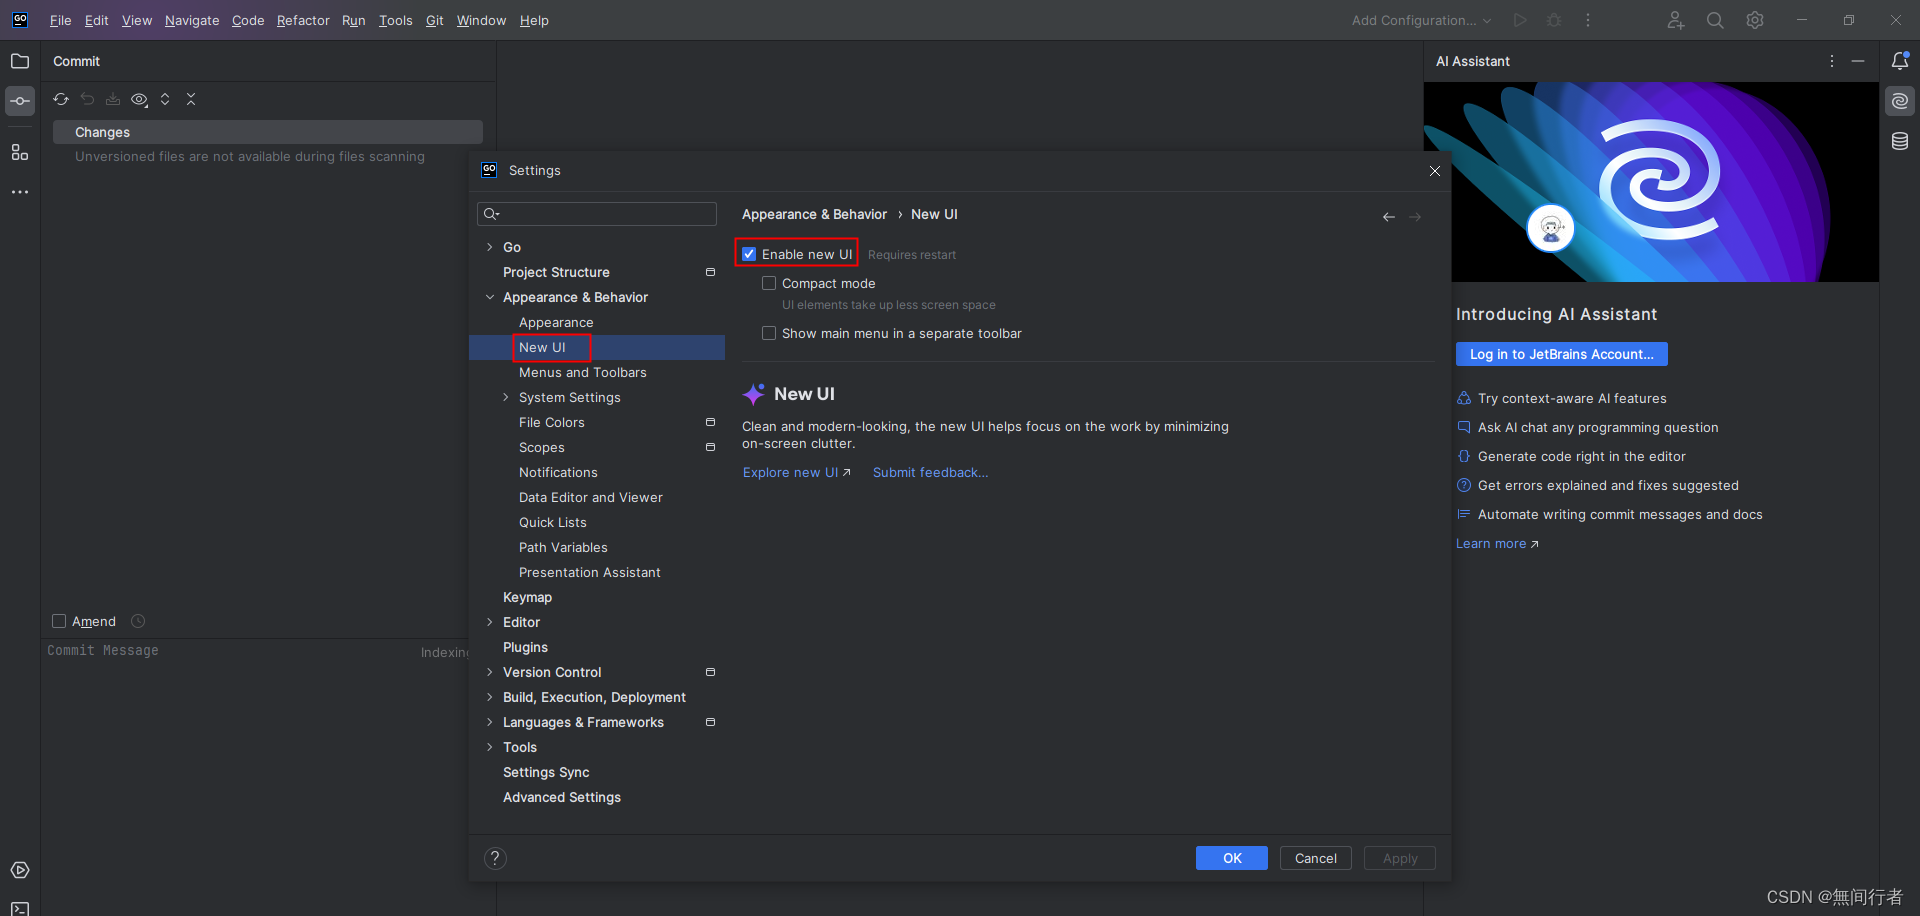Navigate forward in Settings
Image resolution: width=1920 pixels, height=916 pixels.
click(x=1415, y=217)
